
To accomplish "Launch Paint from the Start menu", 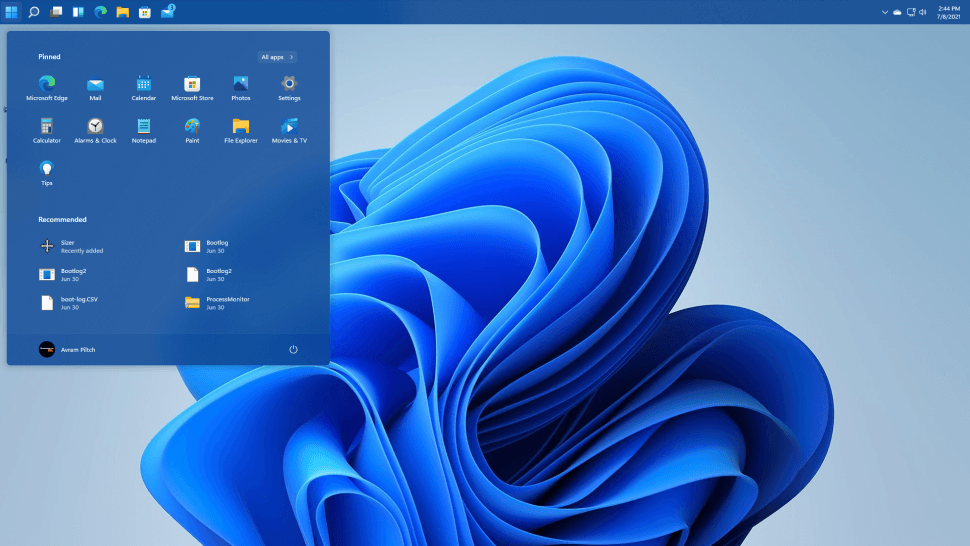I will pos(192,127).
